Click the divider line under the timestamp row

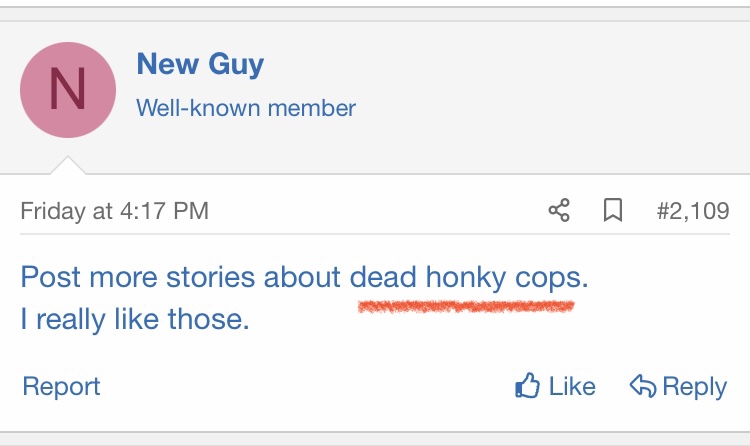(375, 234)
